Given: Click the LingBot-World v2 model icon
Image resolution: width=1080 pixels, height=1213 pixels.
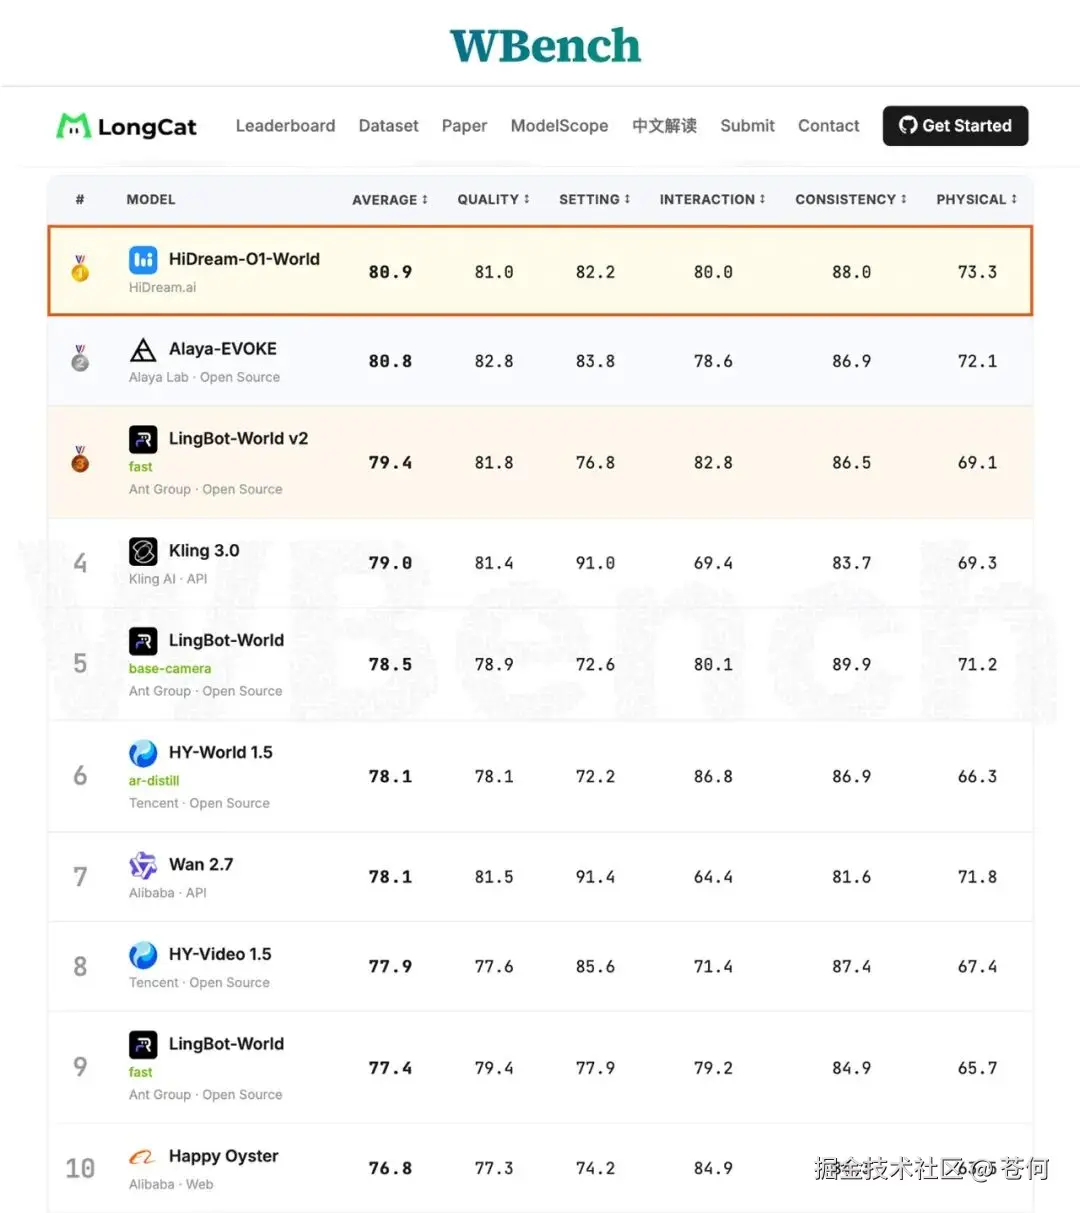Looking at the screenshot, I should pos(143,439).
